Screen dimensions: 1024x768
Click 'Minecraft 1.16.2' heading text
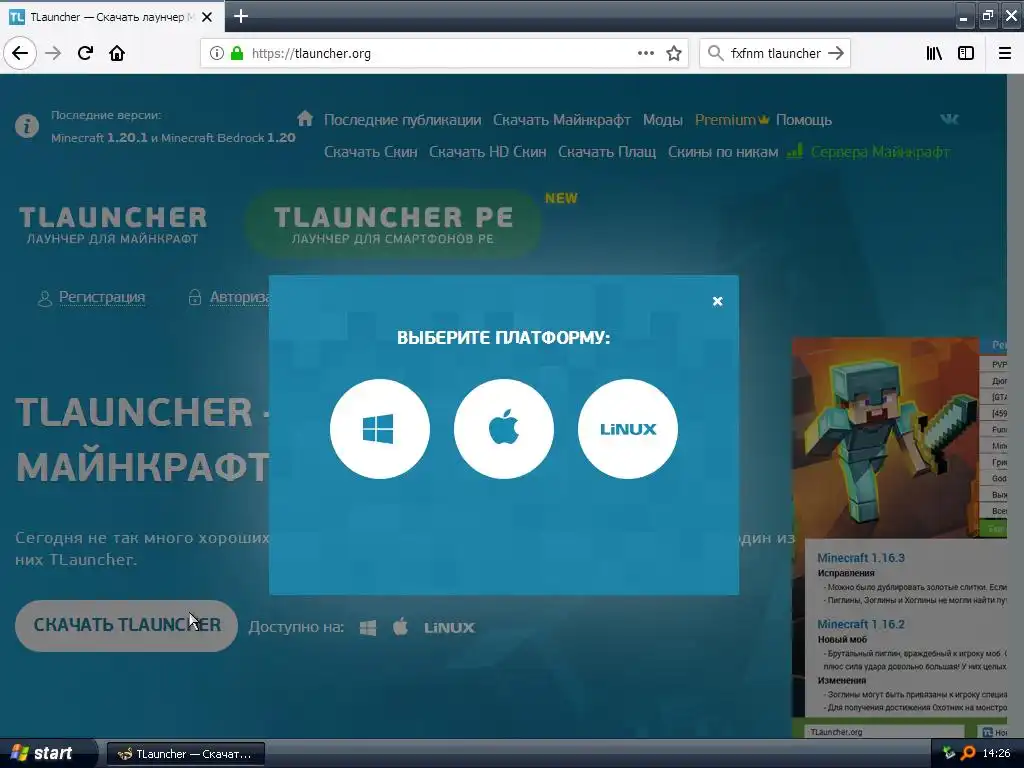click(x=861, y=624)
